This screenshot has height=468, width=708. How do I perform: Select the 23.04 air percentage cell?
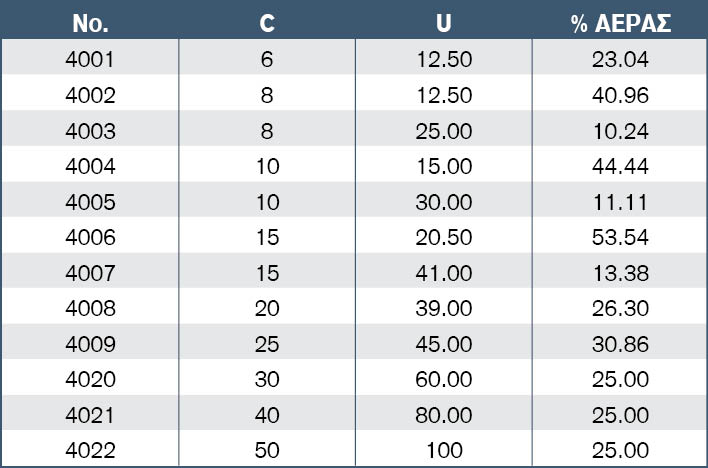pos(620,59)
